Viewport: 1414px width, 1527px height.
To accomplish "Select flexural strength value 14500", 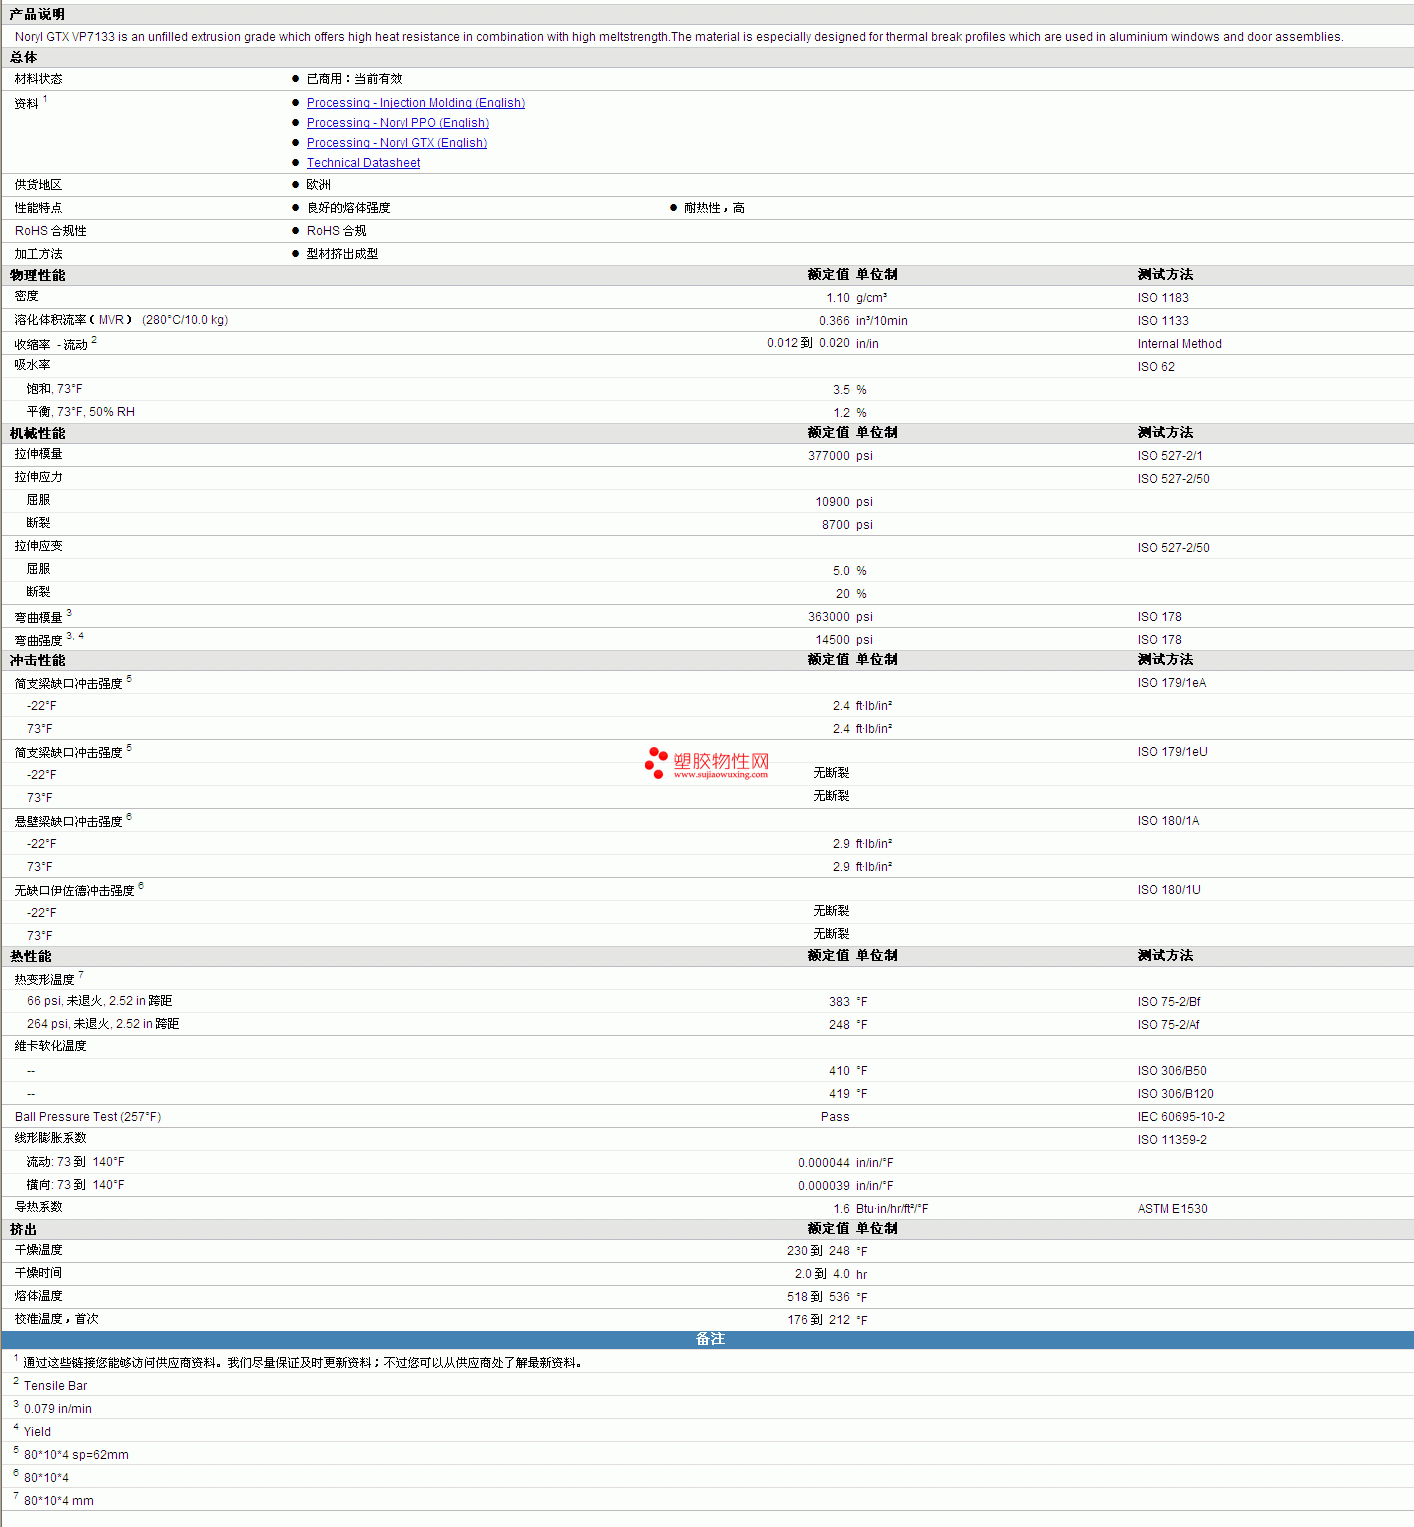I will pos(833,640).
